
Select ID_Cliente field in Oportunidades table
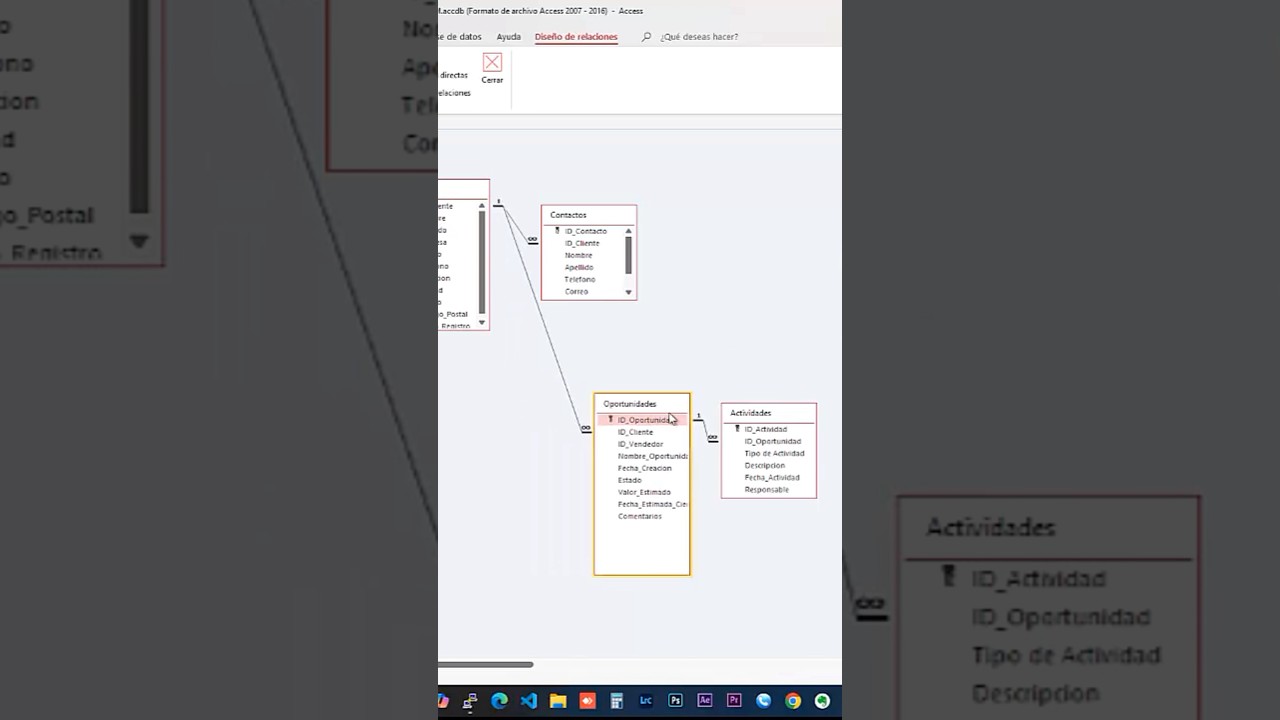(635, 432)
